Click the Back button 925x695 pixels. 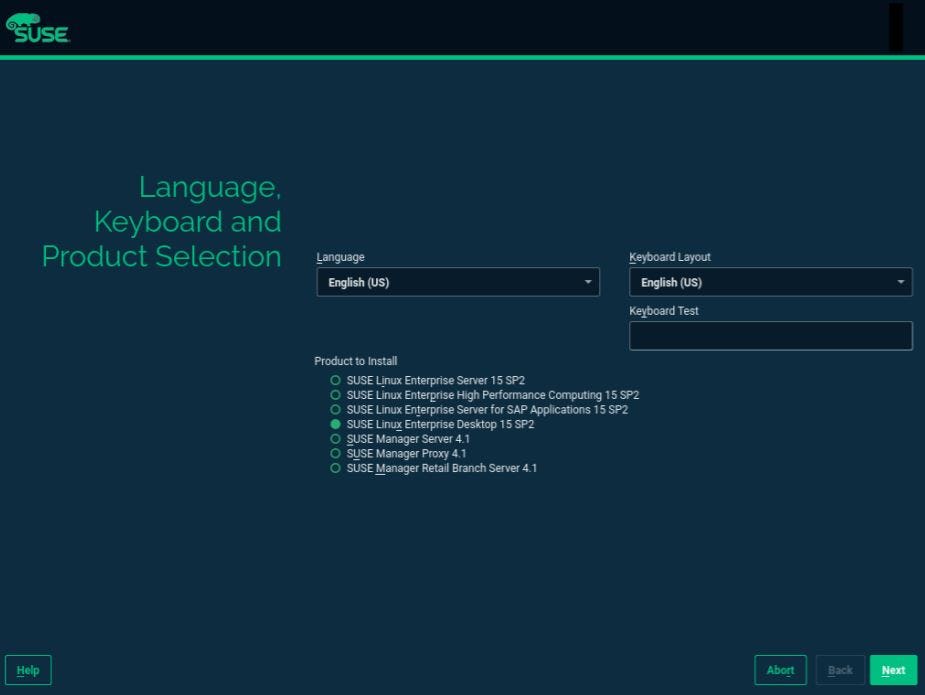pos(839,670)
